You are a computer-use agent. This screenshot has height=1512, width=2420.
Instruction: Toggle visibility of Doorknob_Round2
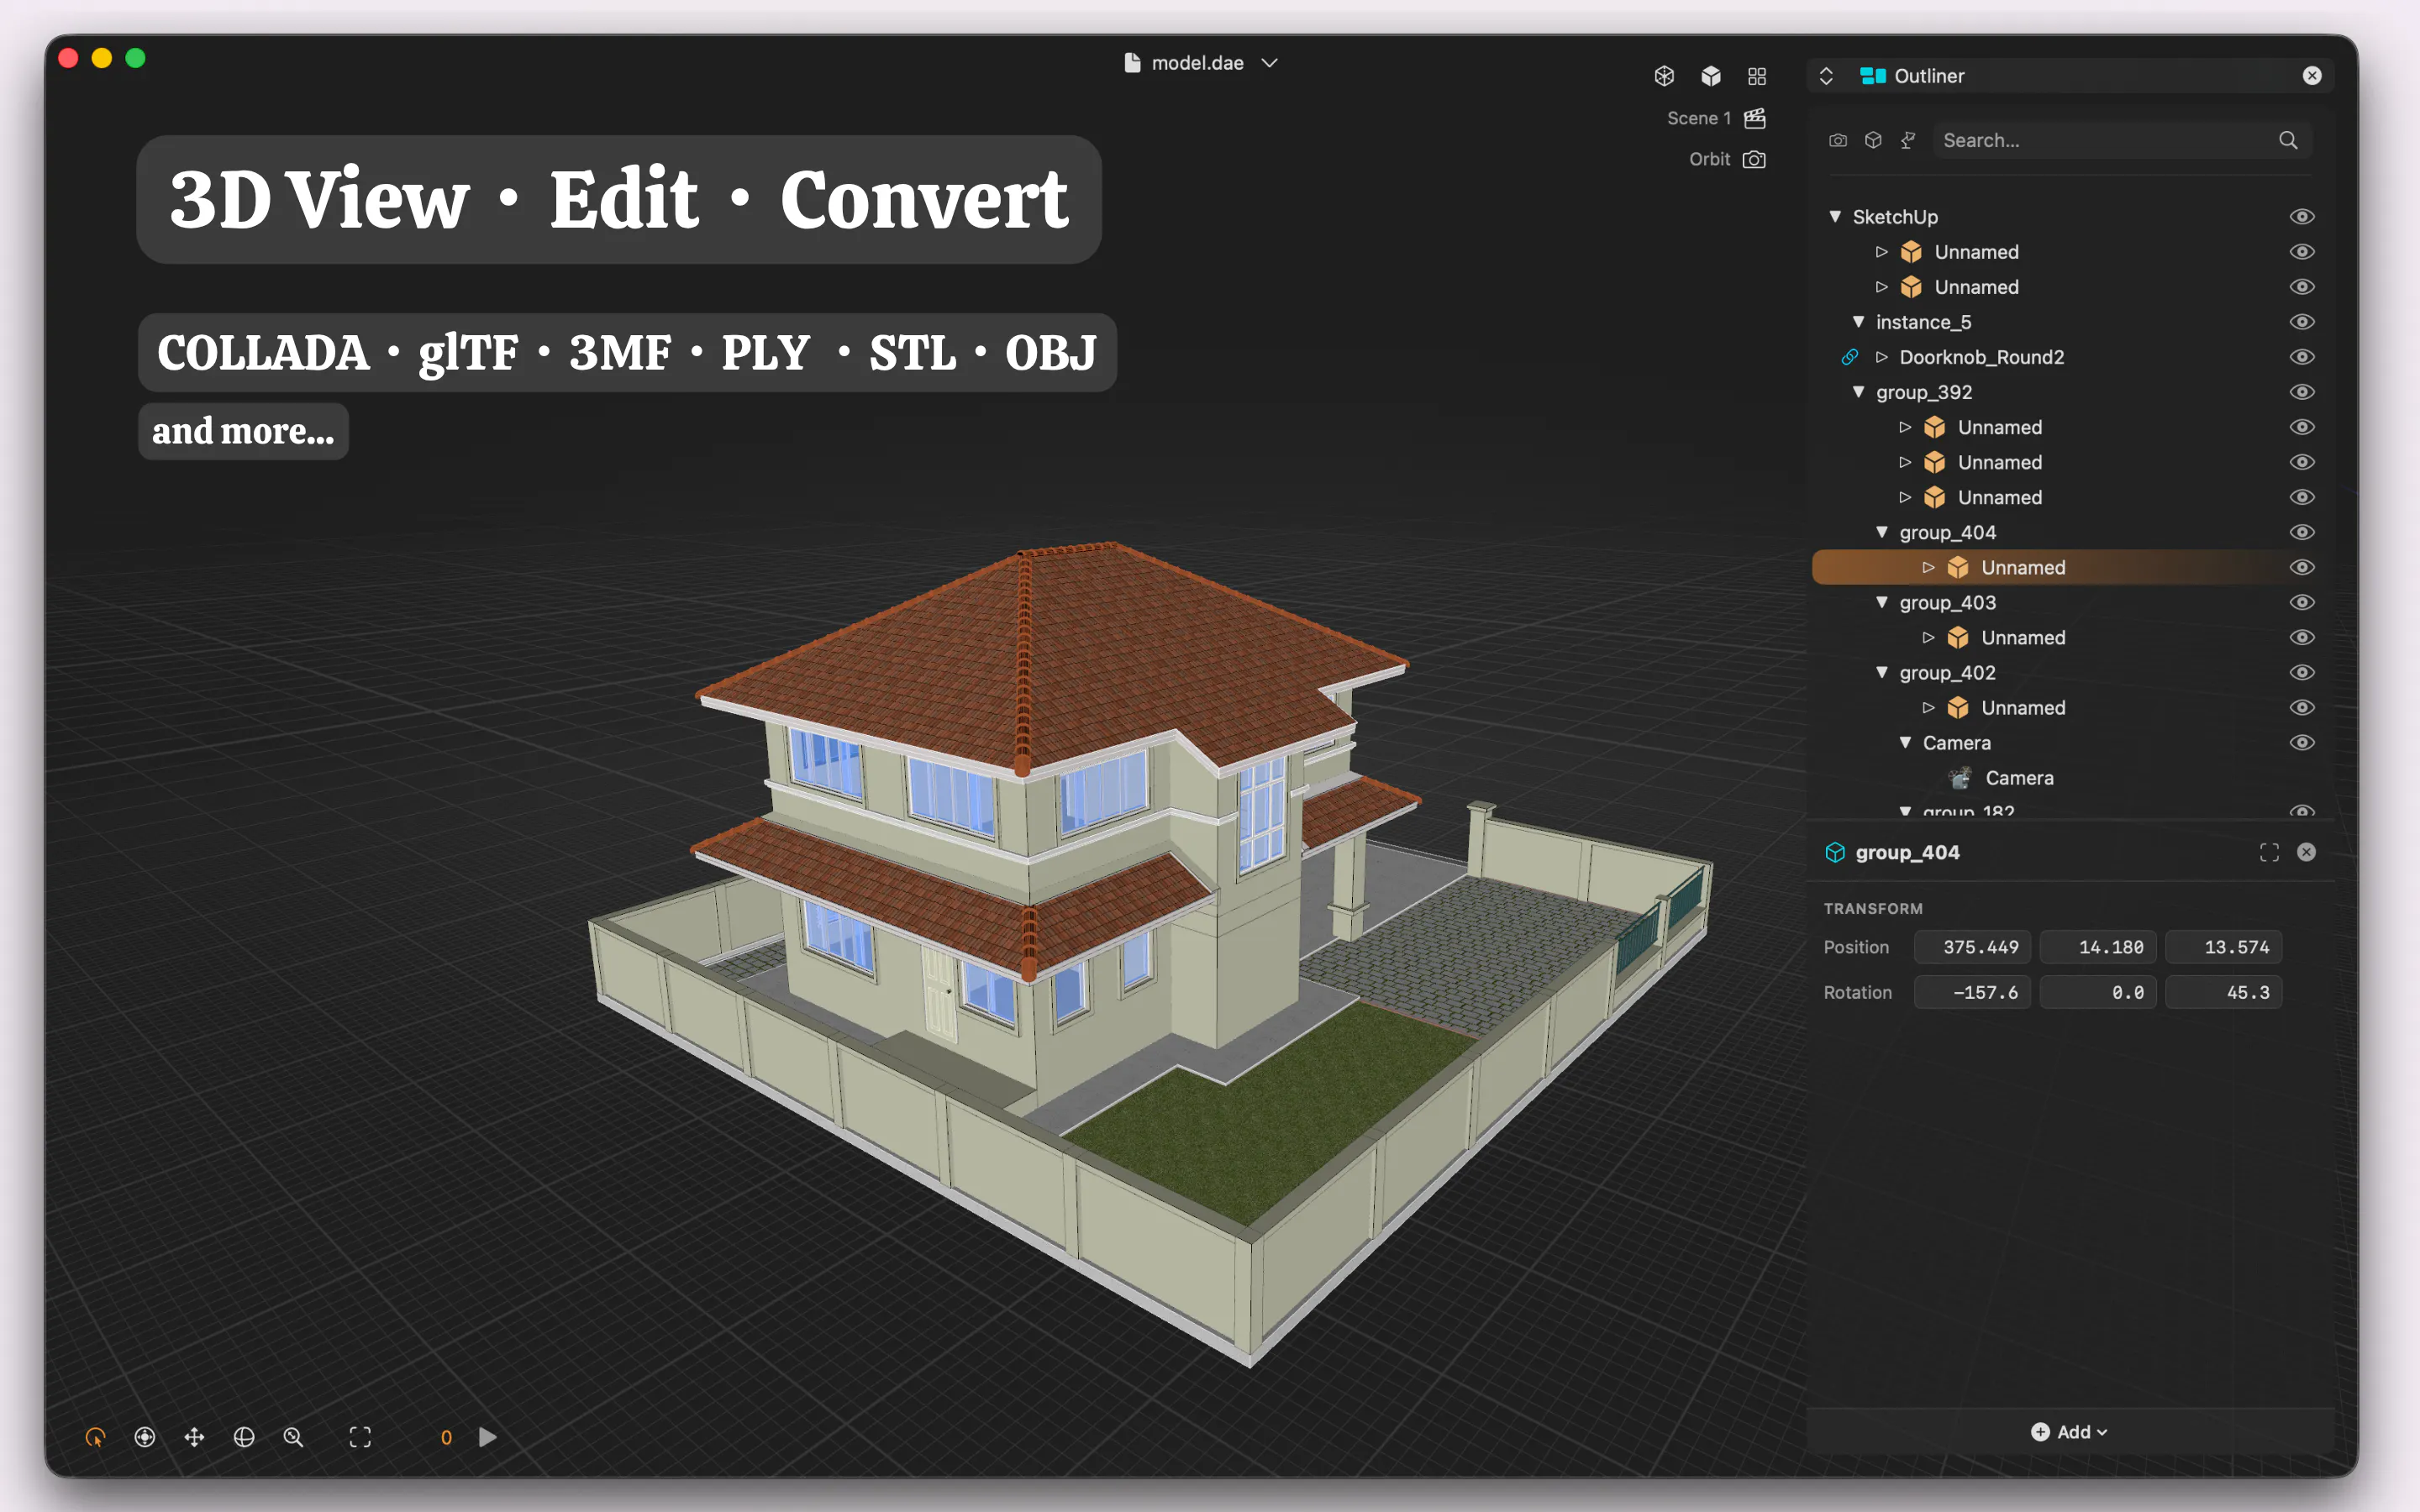(x=2302, y=357)
